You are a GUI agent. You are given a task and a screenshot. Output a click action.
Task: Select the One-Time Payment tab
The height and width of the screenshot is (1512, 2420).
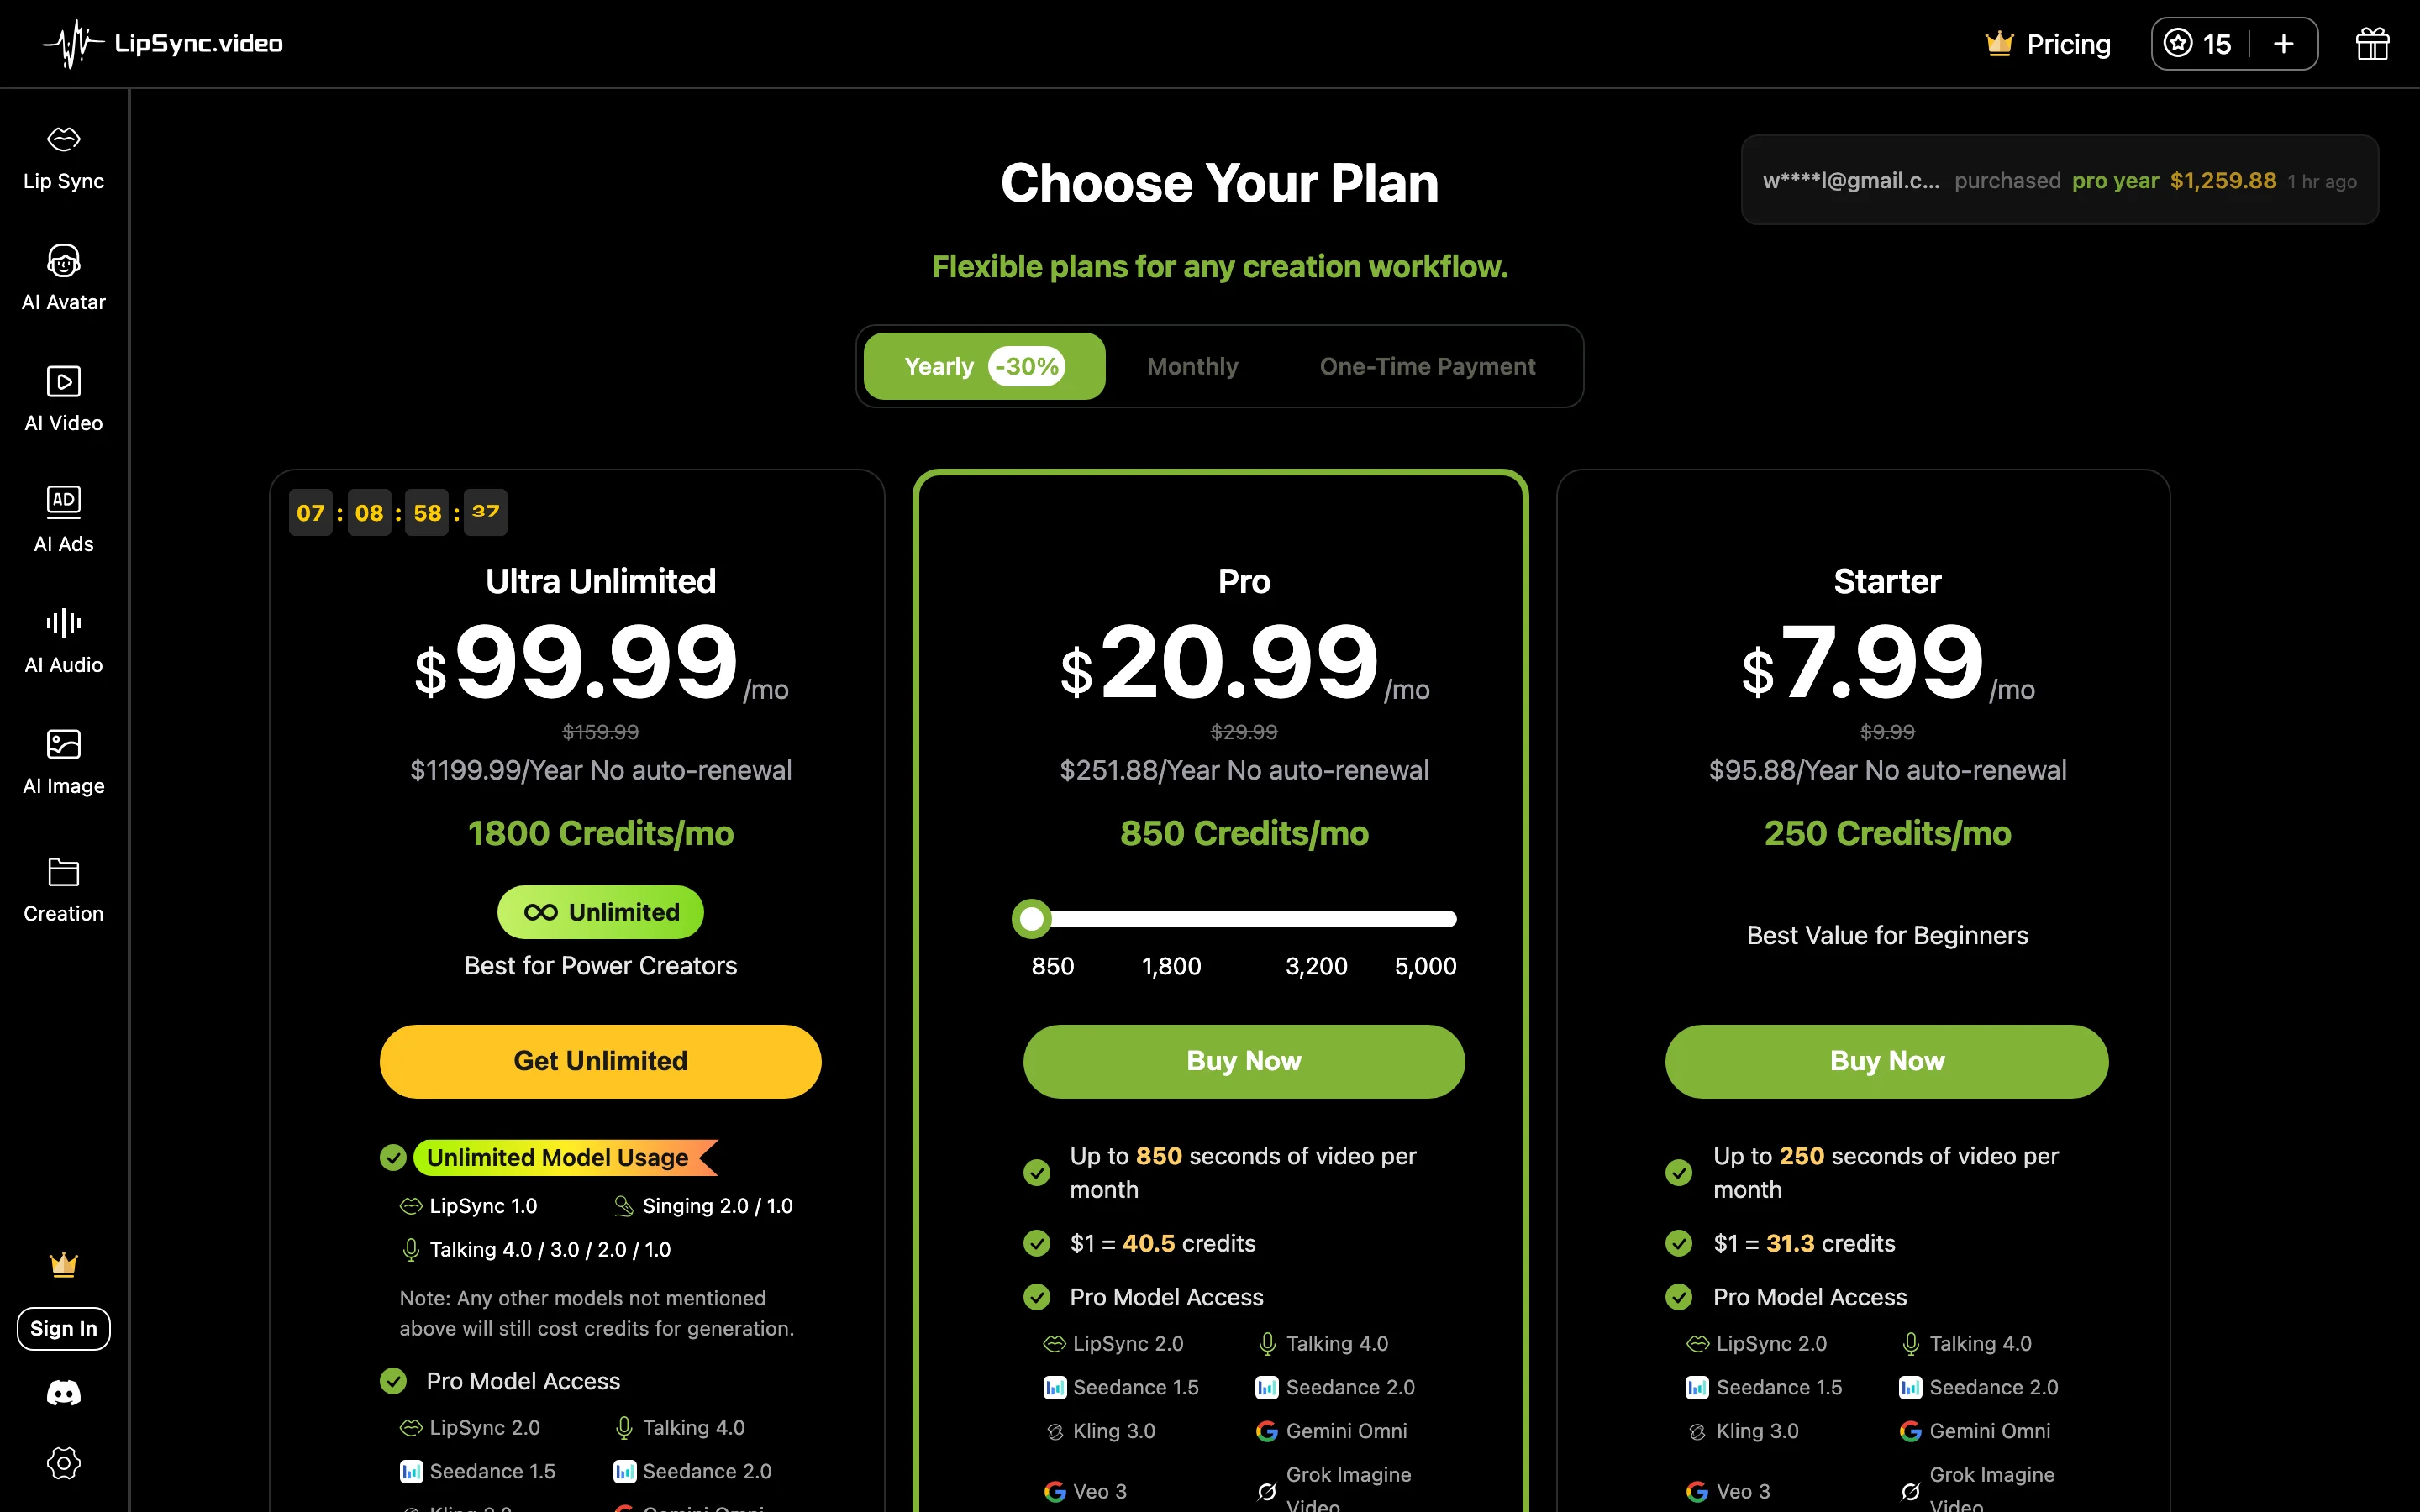(x=1427, y=366)
